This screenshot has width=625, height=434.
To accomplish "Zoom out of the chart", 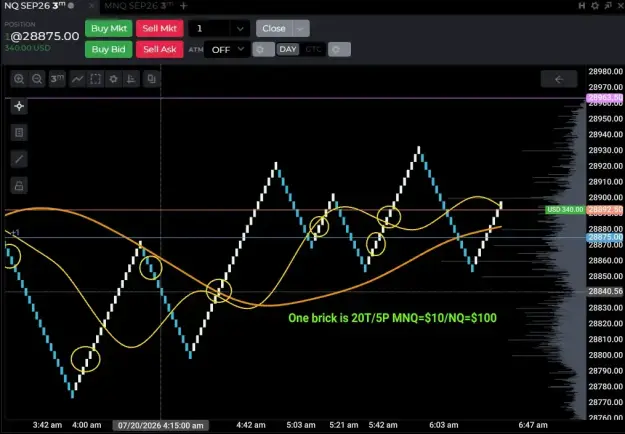I will tap(37, 79).
